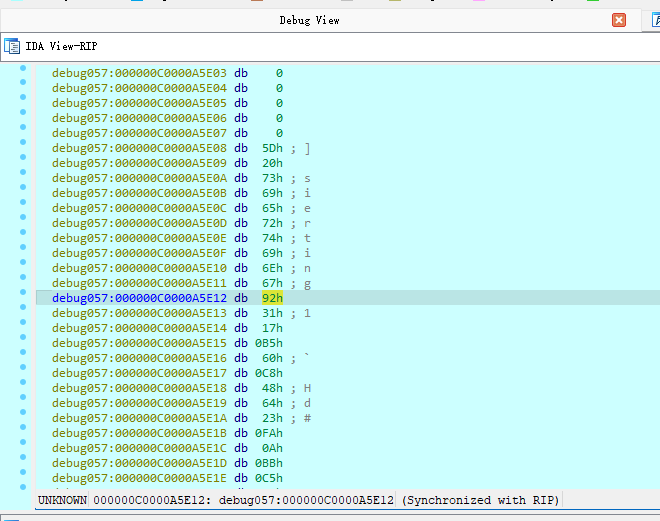This screenshot has height=521, width=660.
Task: Click the 64h byte value
Action: (x=272, y=404)
